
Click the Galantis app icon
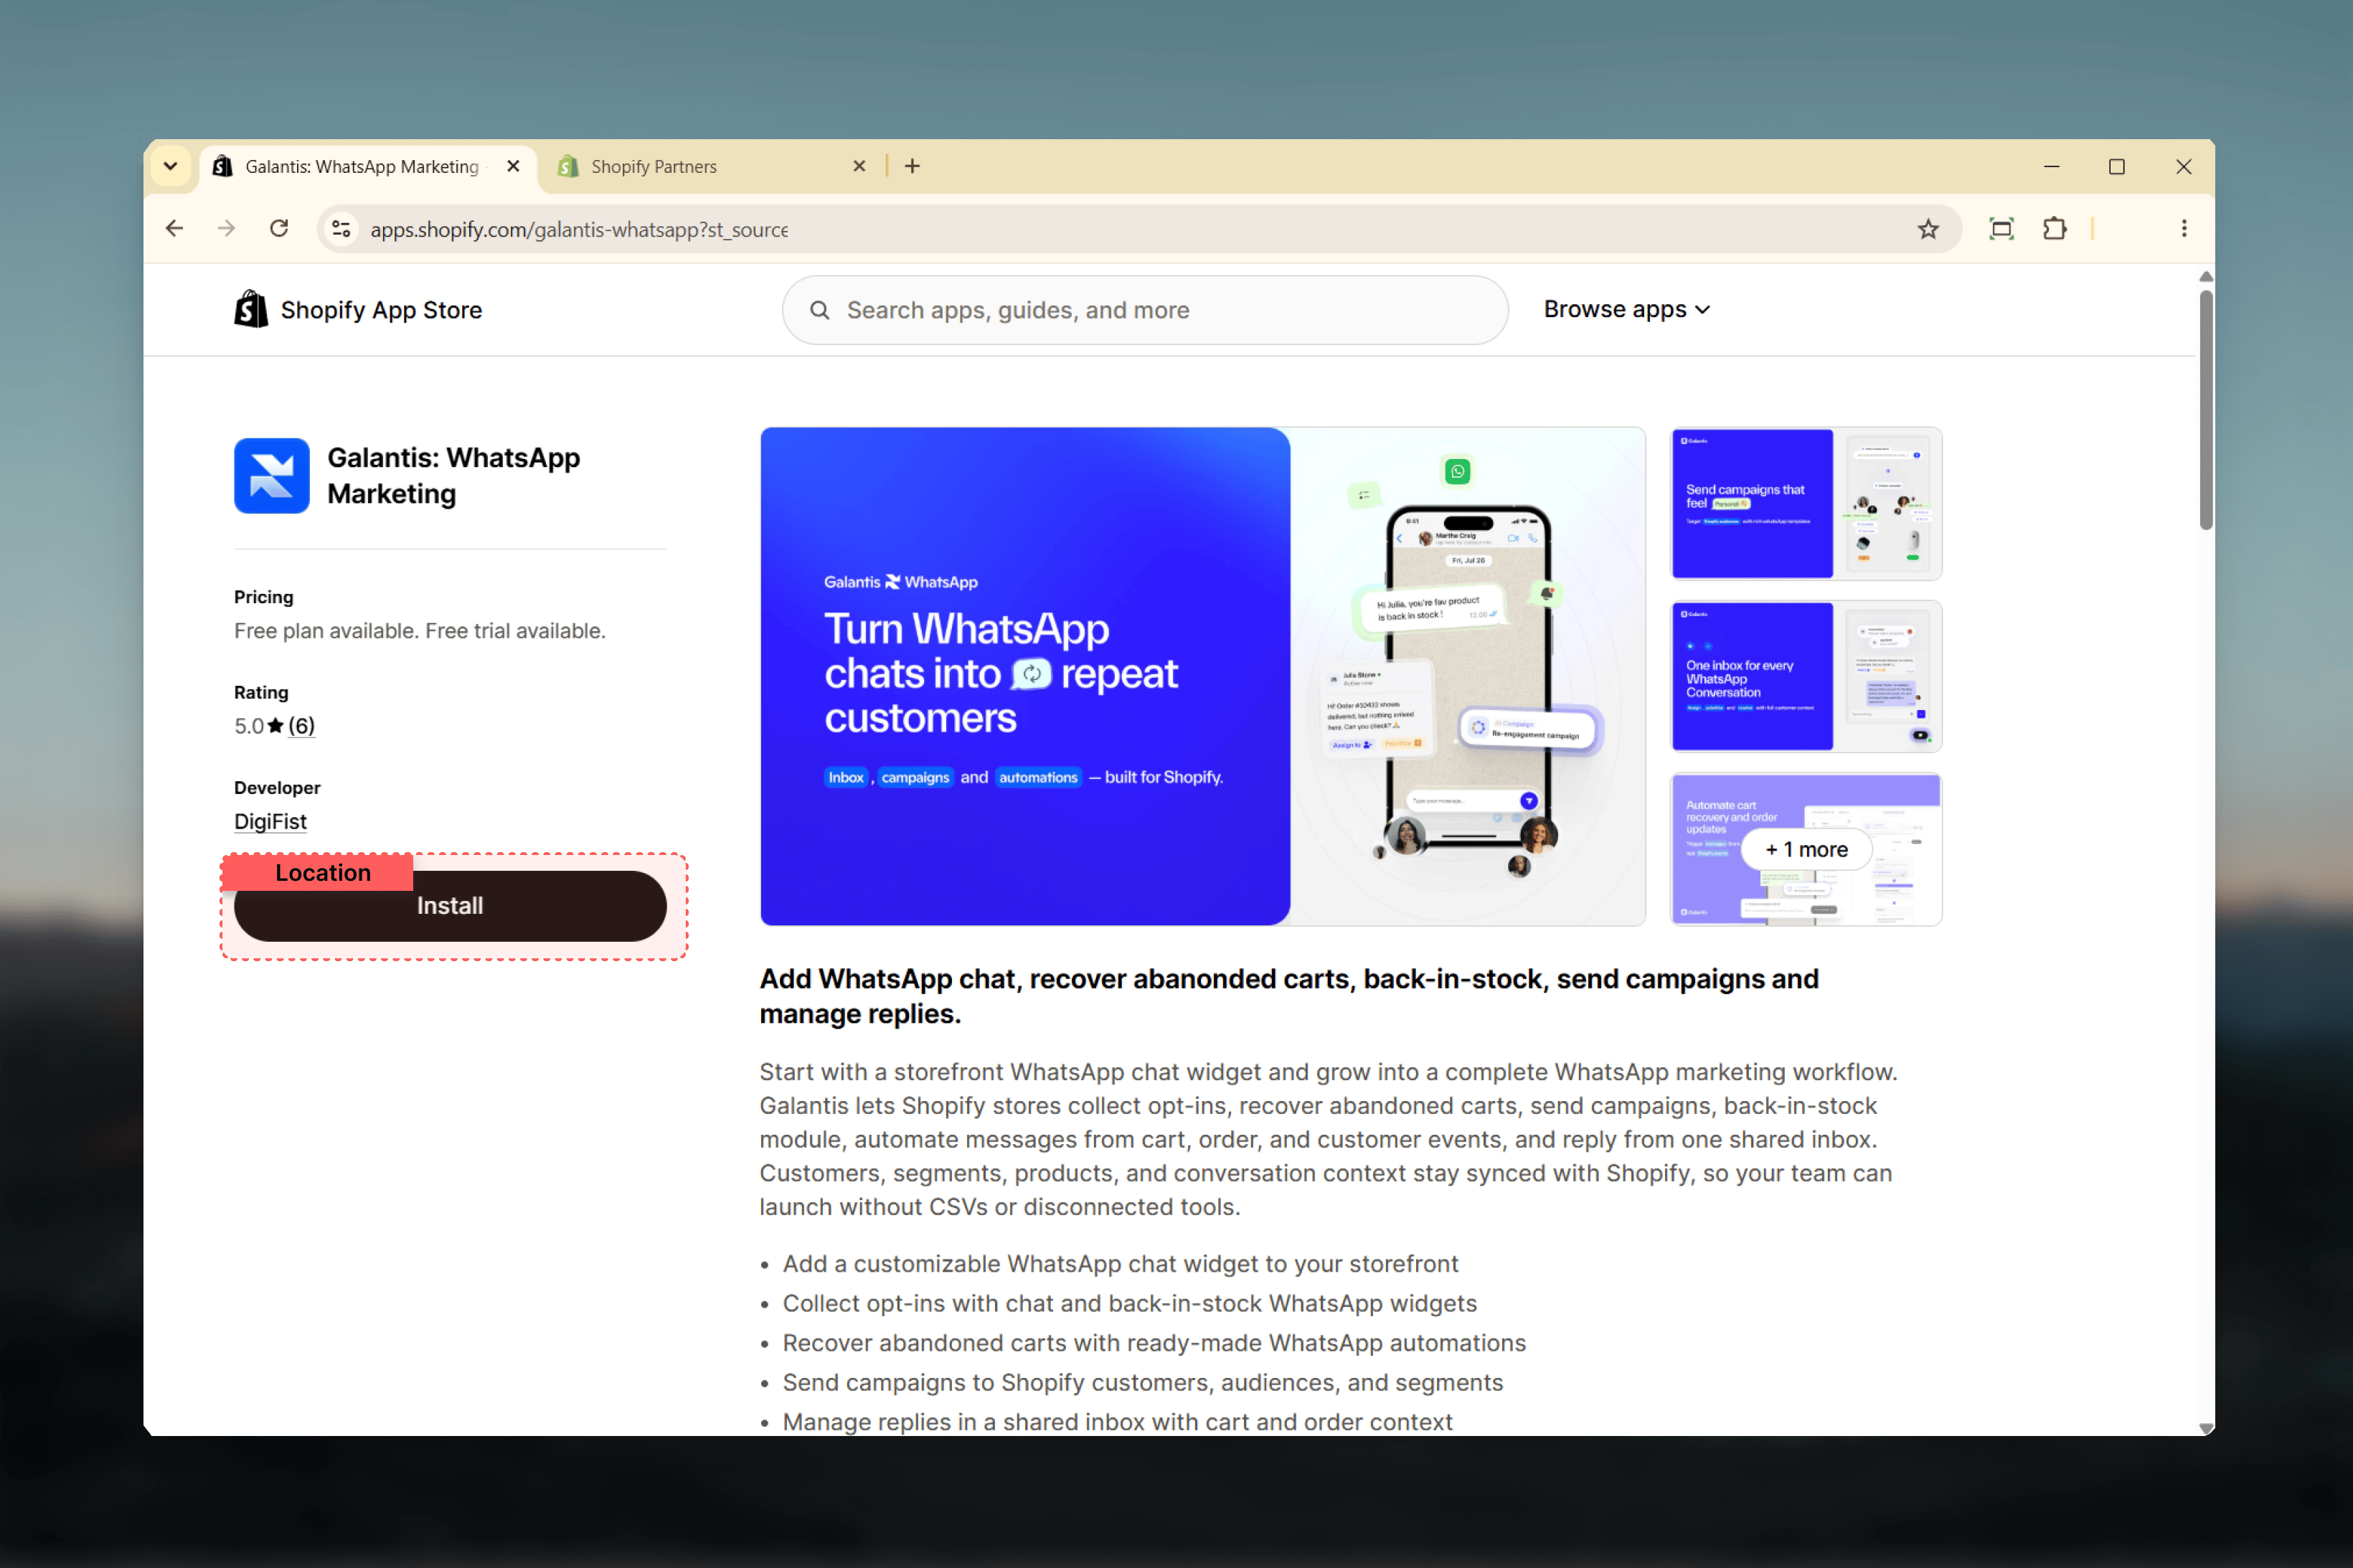click(272, 476)
